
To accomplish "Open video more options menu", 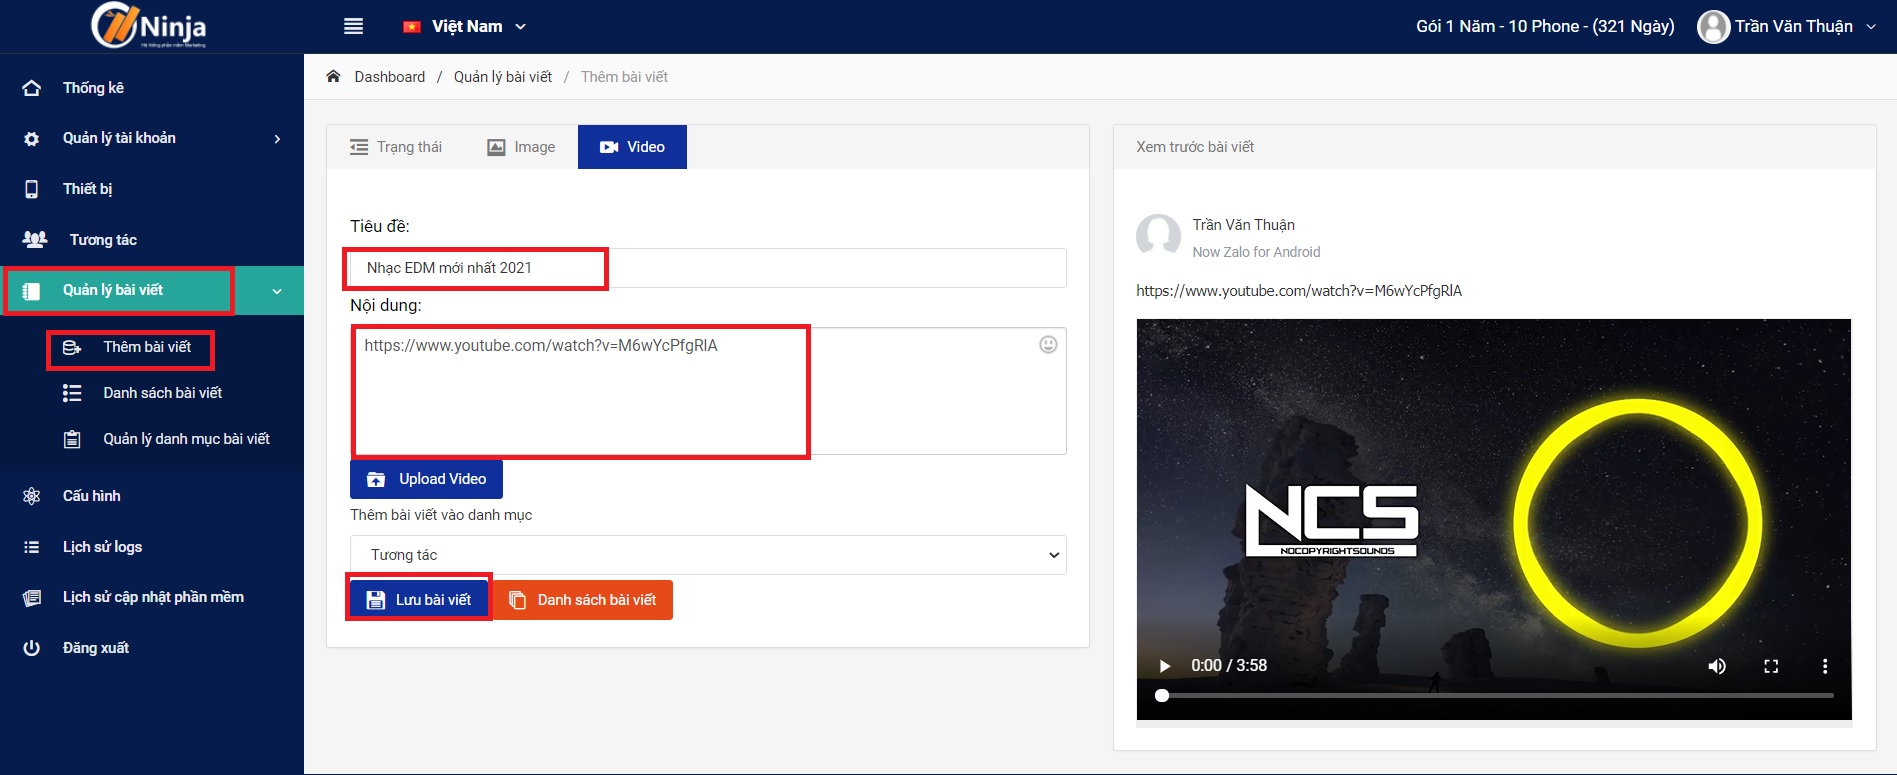I will click(x=1825, y=666).
